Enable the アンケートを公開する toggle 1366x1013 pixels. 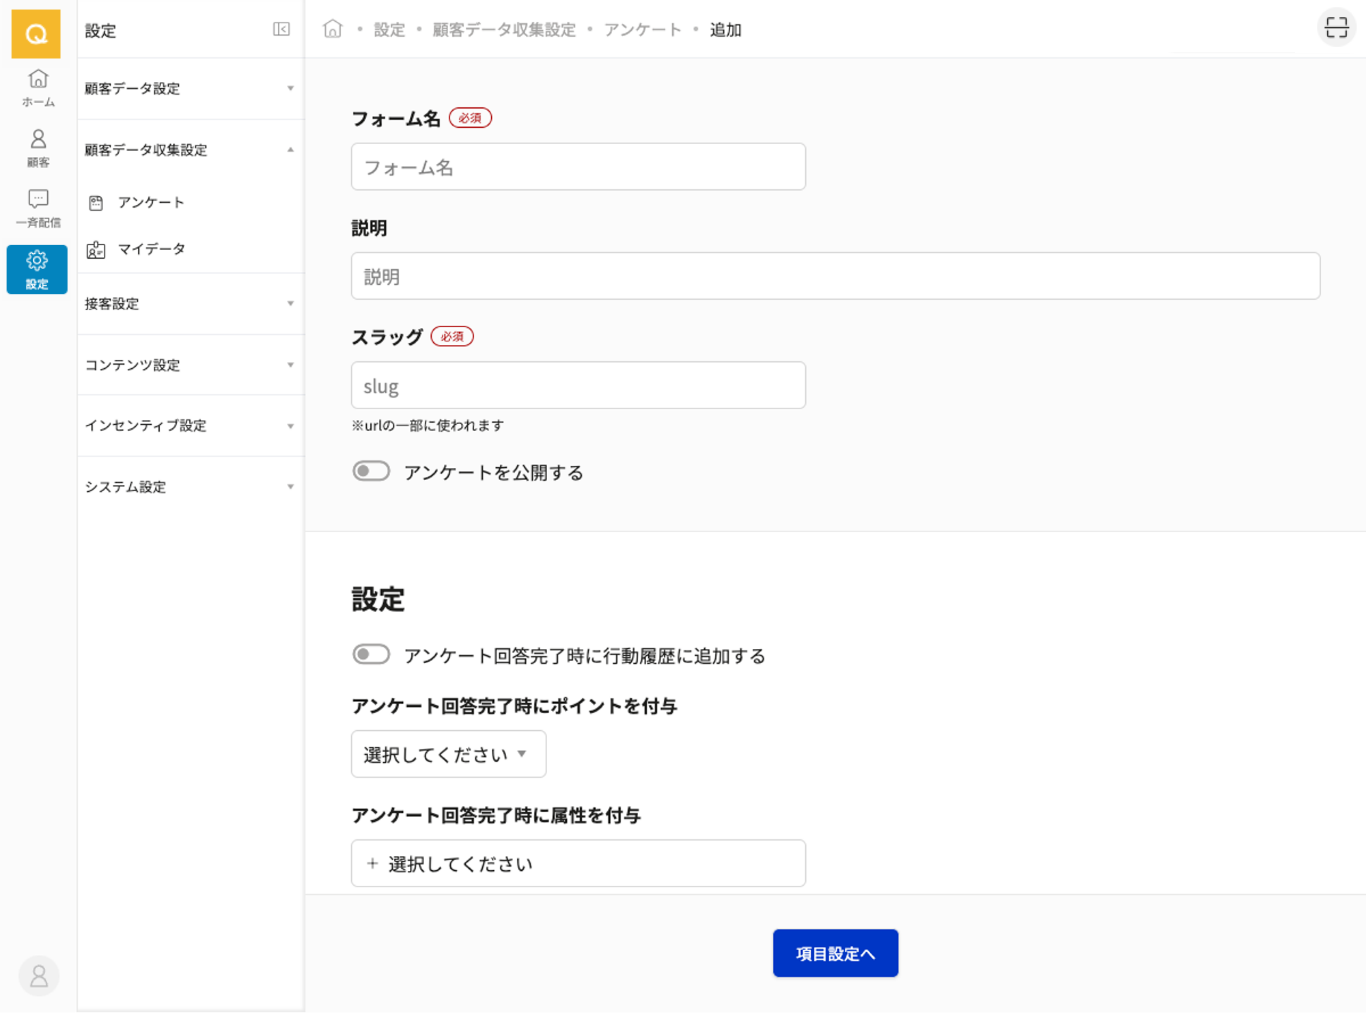pos(371,471)
